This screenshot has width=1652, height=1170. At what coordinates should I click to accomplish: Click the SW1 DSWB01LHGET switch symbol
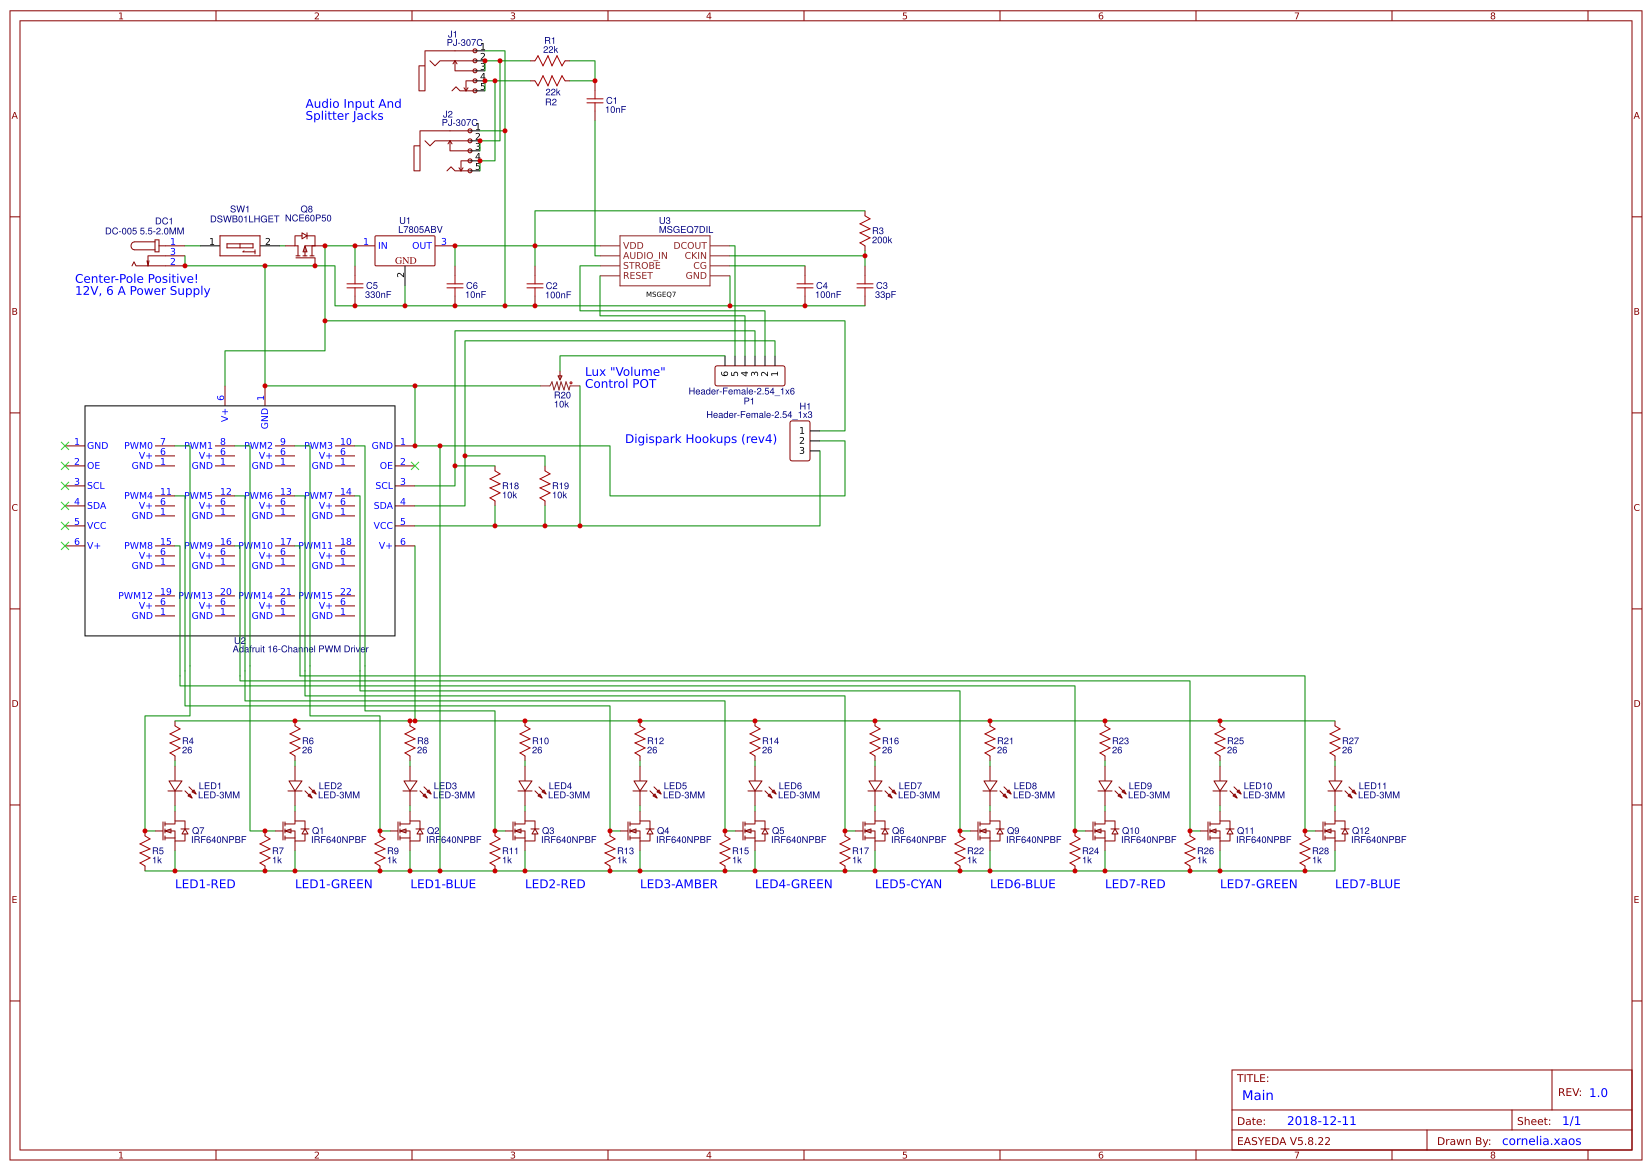click(239, 246)
